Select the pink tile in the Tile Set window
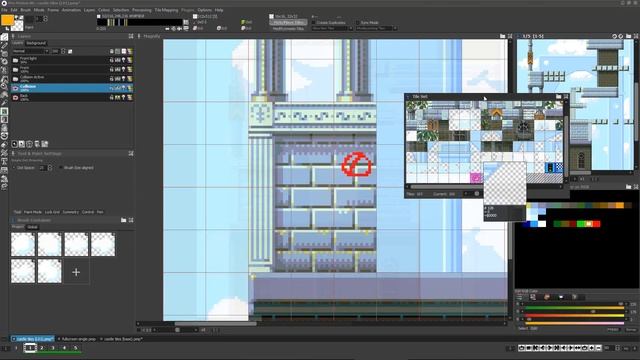640x360 pixels. pos(476,178)
